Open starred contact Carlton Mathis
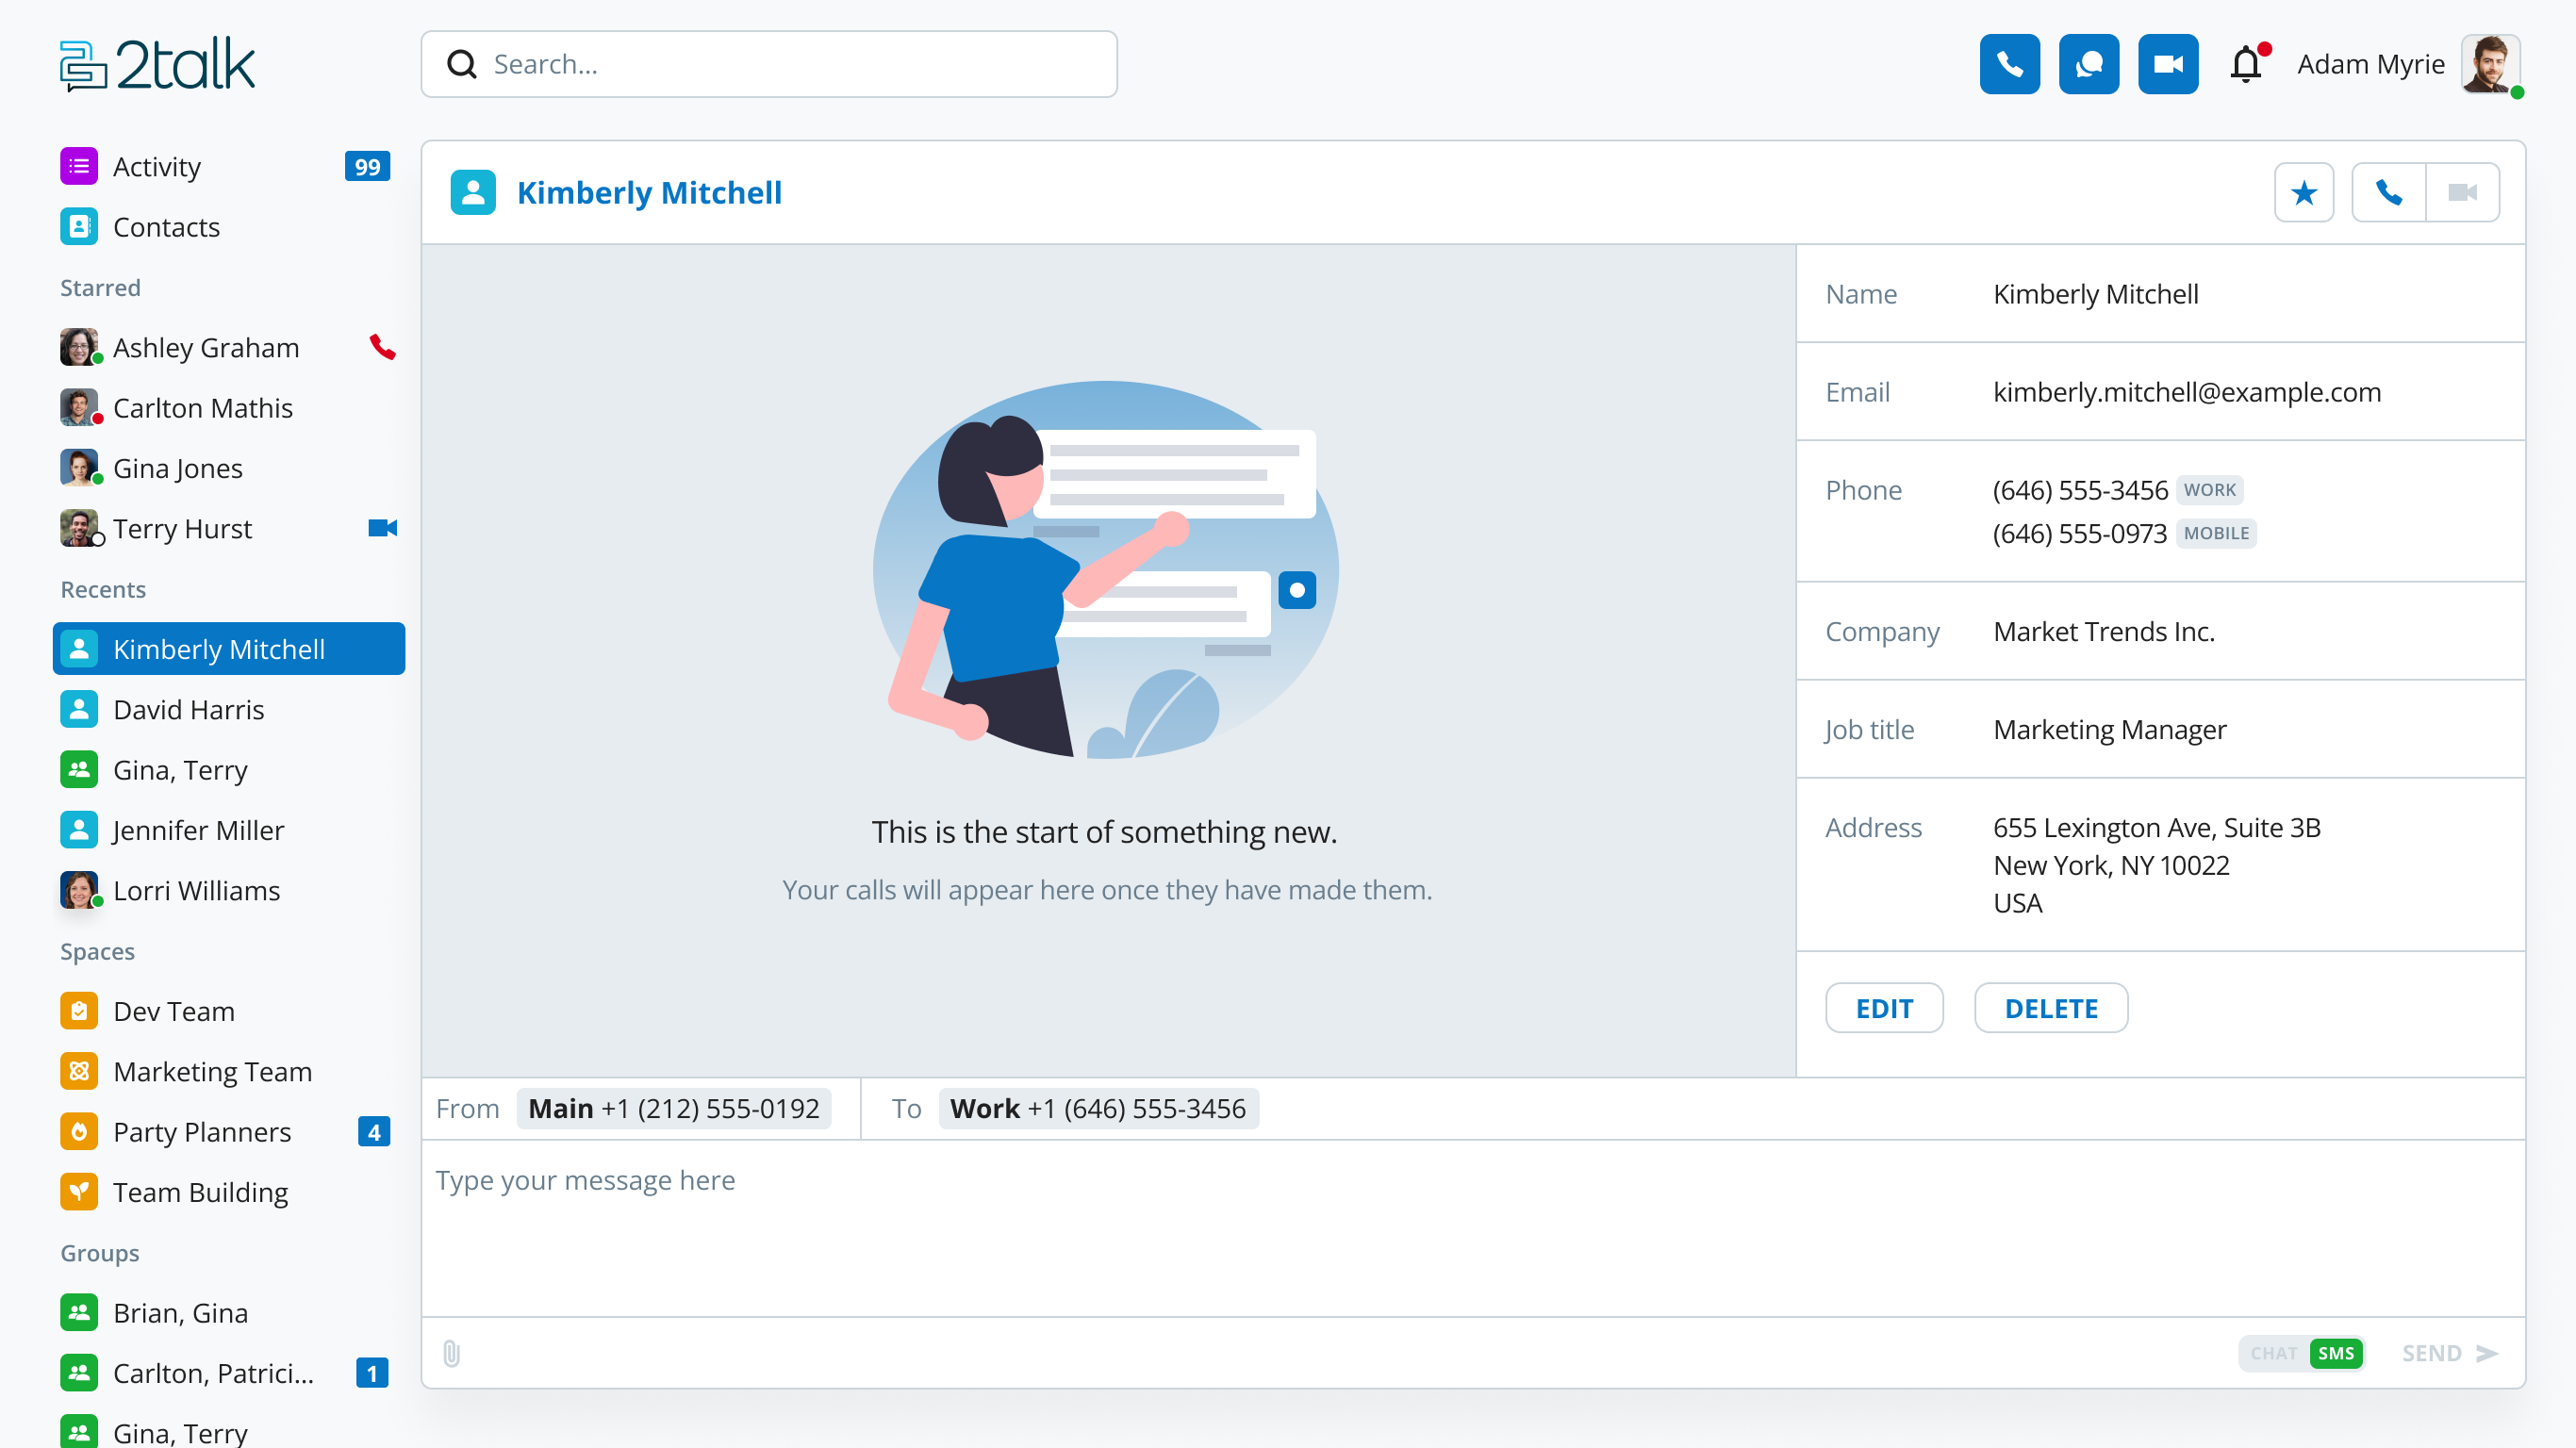This screenshot has height=1448, width=2576. point(228,408)
